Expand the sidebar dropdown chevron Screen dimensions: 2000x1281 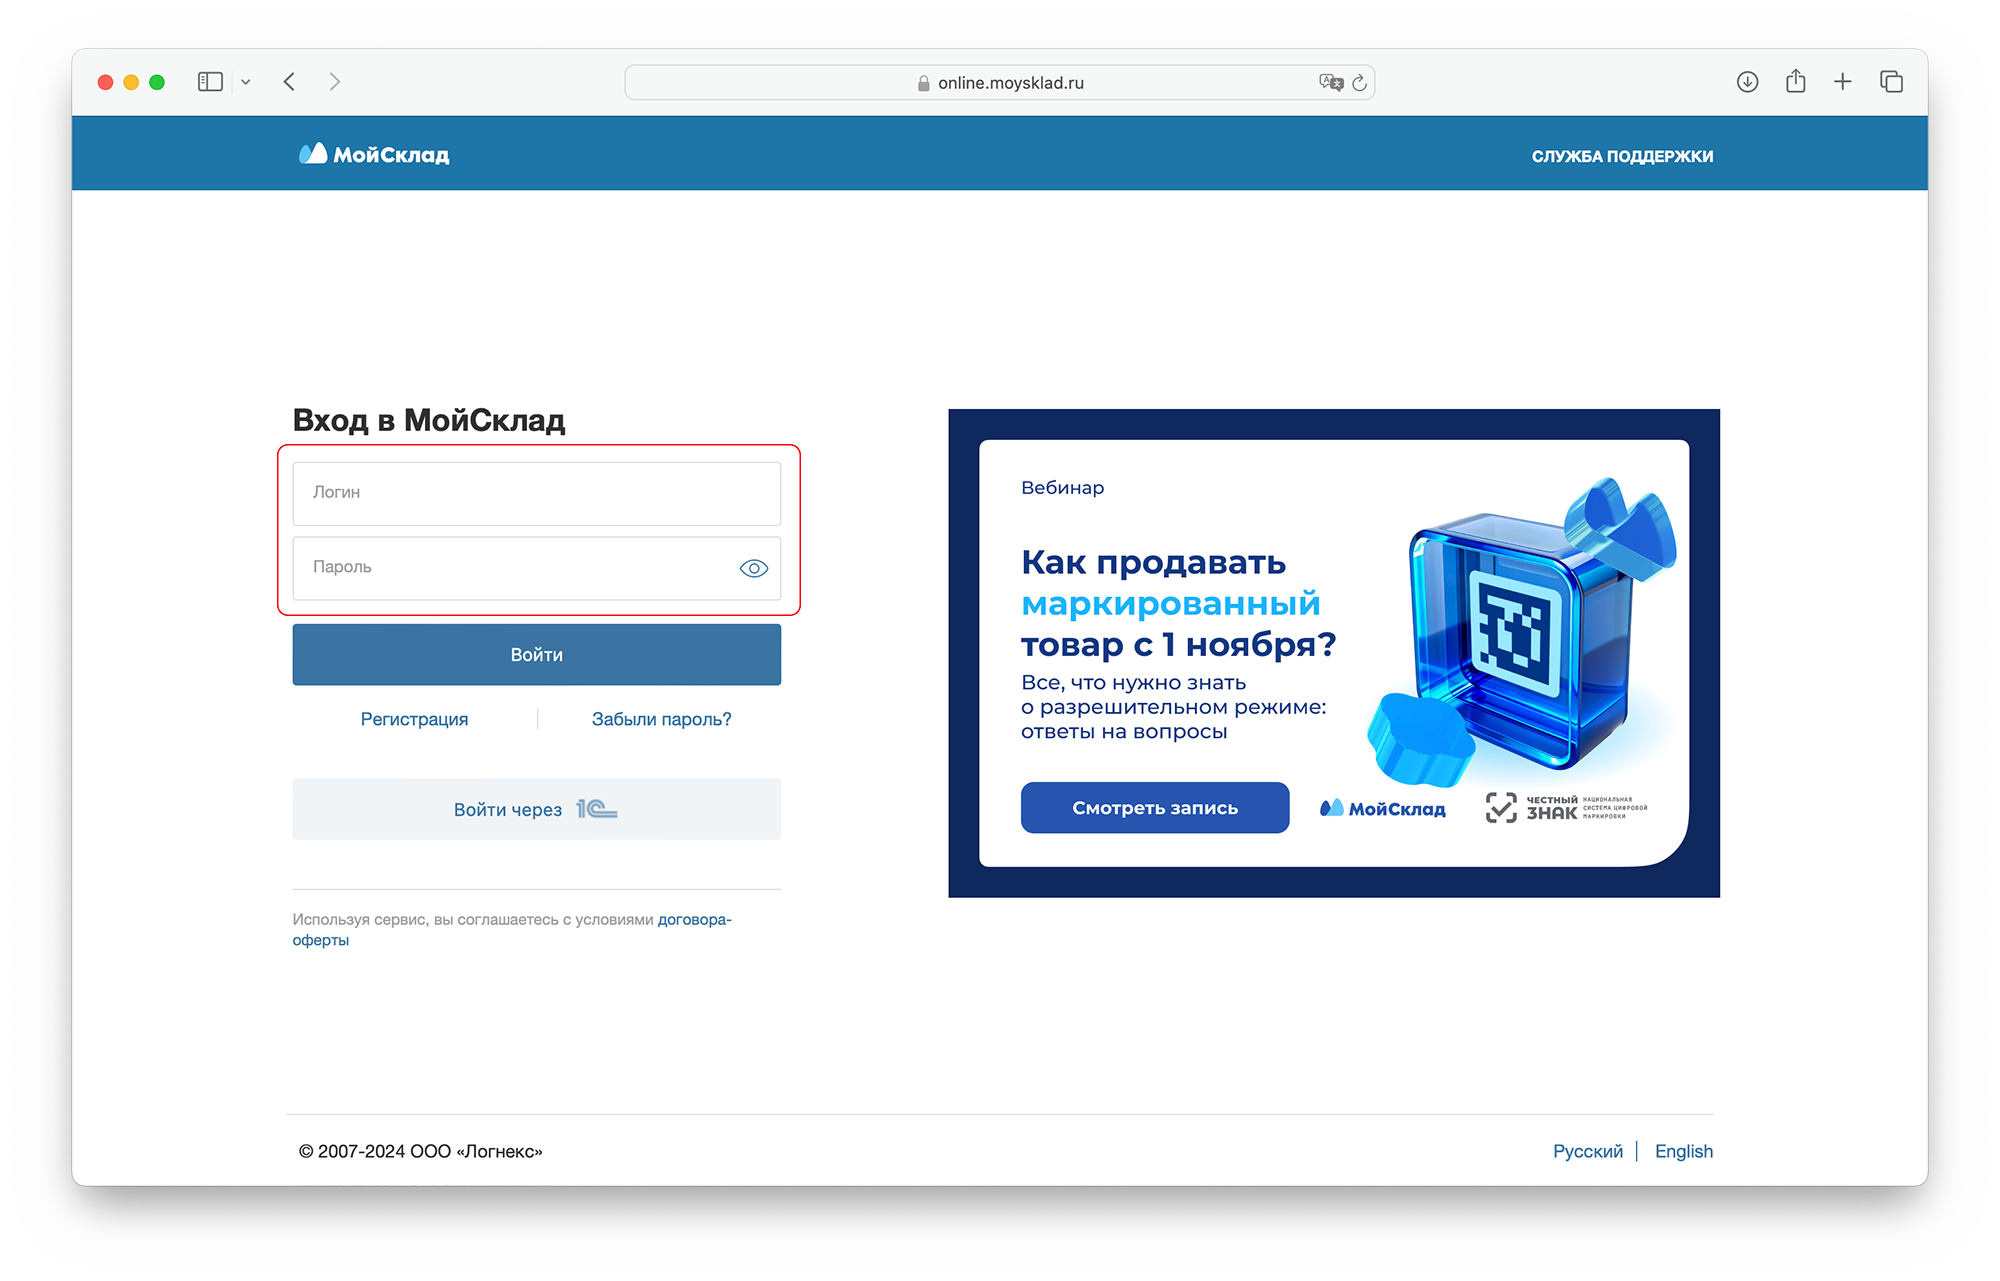click(x=246, y=82)
